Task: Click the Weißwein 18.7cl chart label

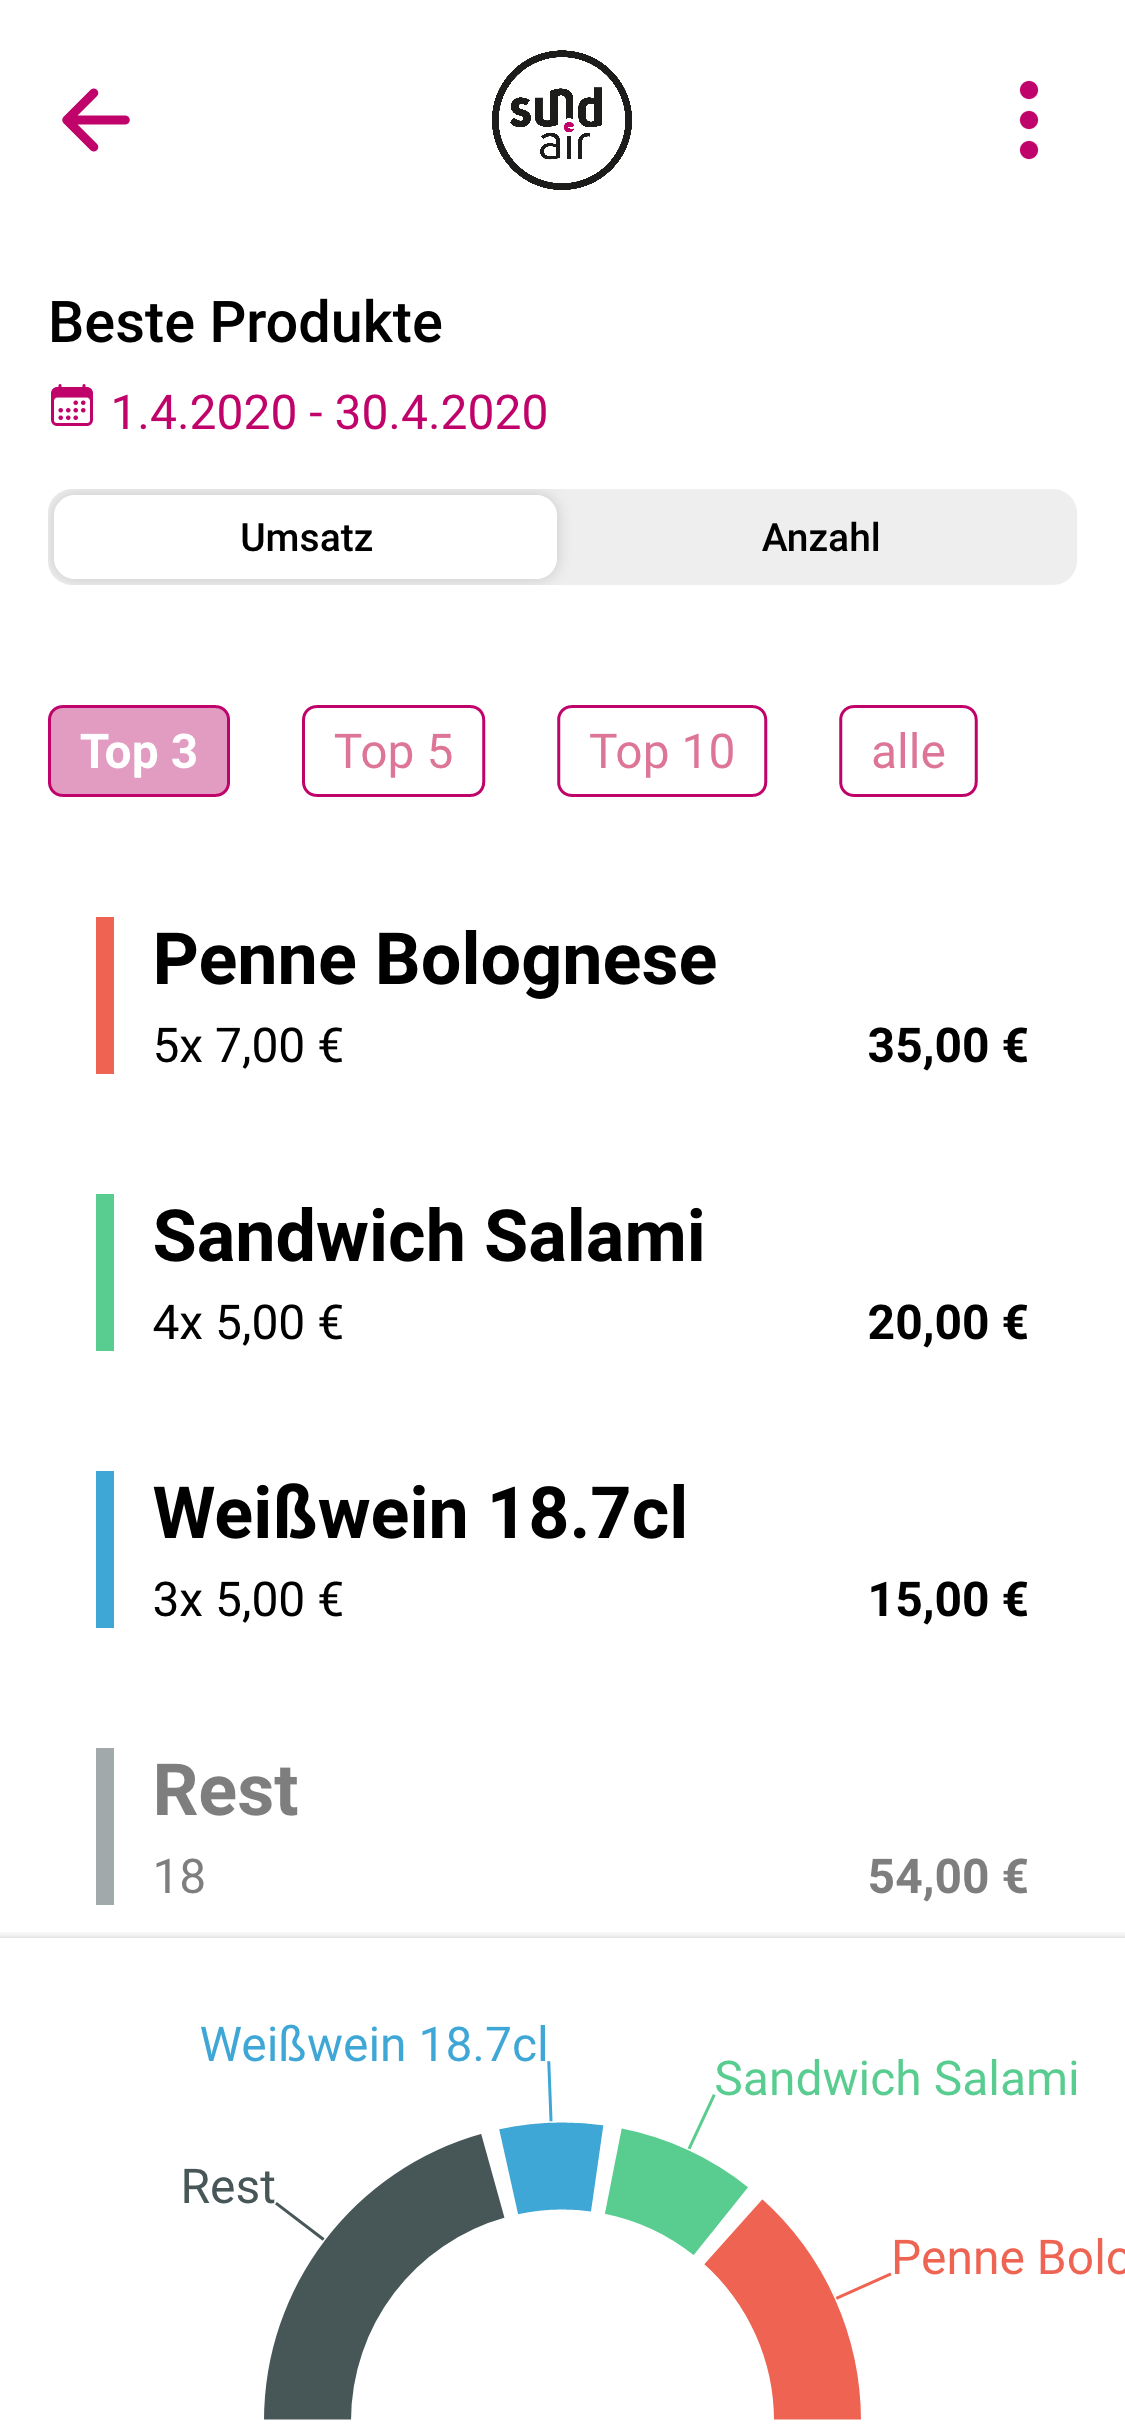Action: (374, 2045)
